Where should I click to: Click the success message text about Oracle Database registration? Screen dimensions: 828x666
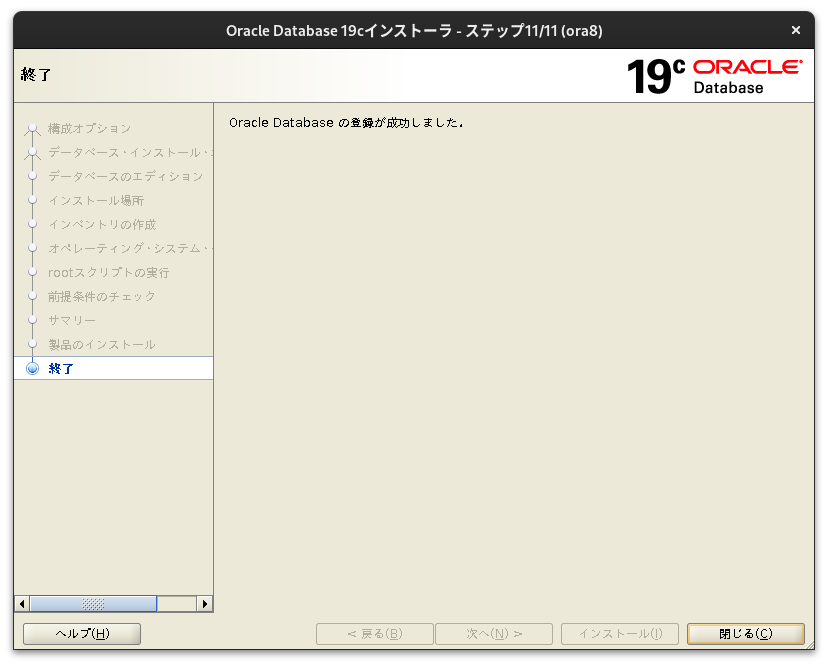click(343, 122)
